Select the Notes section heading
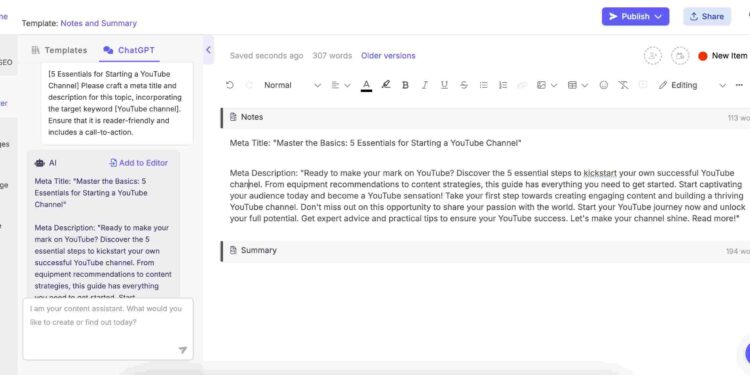750x375 pixels. (x=252, y=117)
